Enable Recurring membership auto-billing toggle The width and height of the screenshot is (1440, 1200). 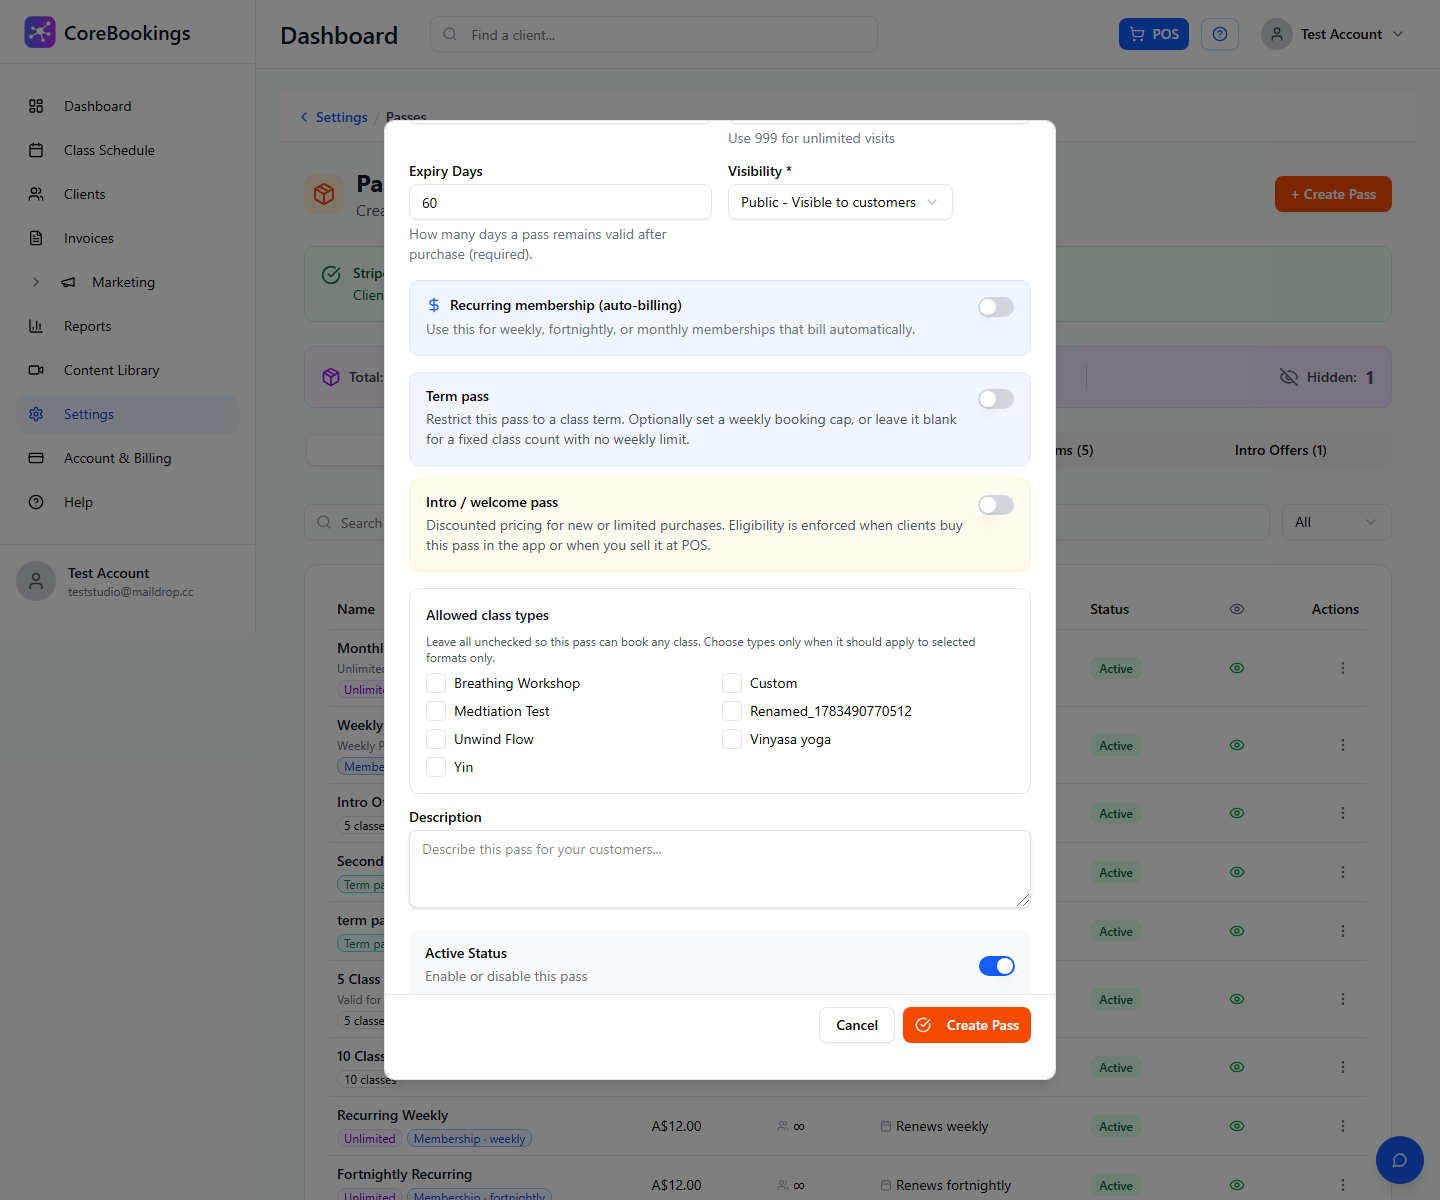tap(996, 307)
